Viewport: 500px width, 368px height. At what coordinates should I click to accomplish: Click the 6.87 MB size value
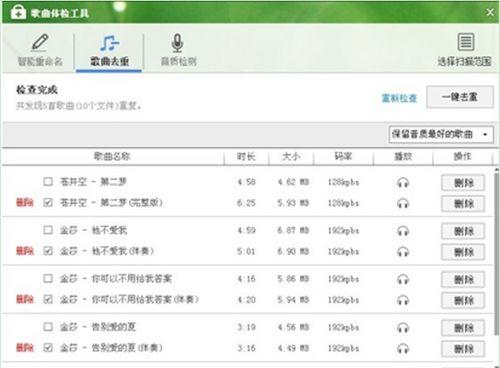coord(293,230)
